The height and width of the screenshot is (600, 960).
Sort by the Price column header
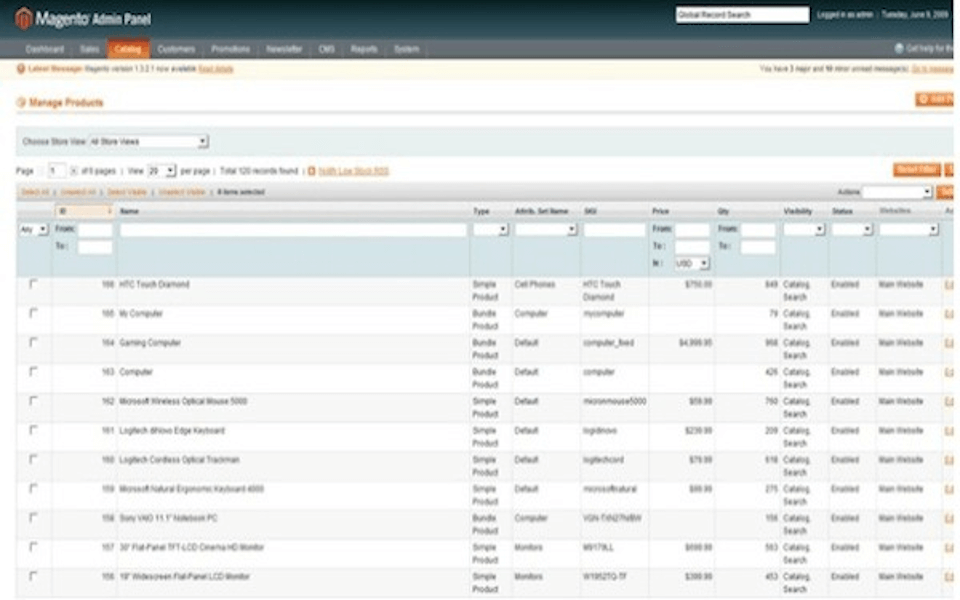click(x=661, y=211)
